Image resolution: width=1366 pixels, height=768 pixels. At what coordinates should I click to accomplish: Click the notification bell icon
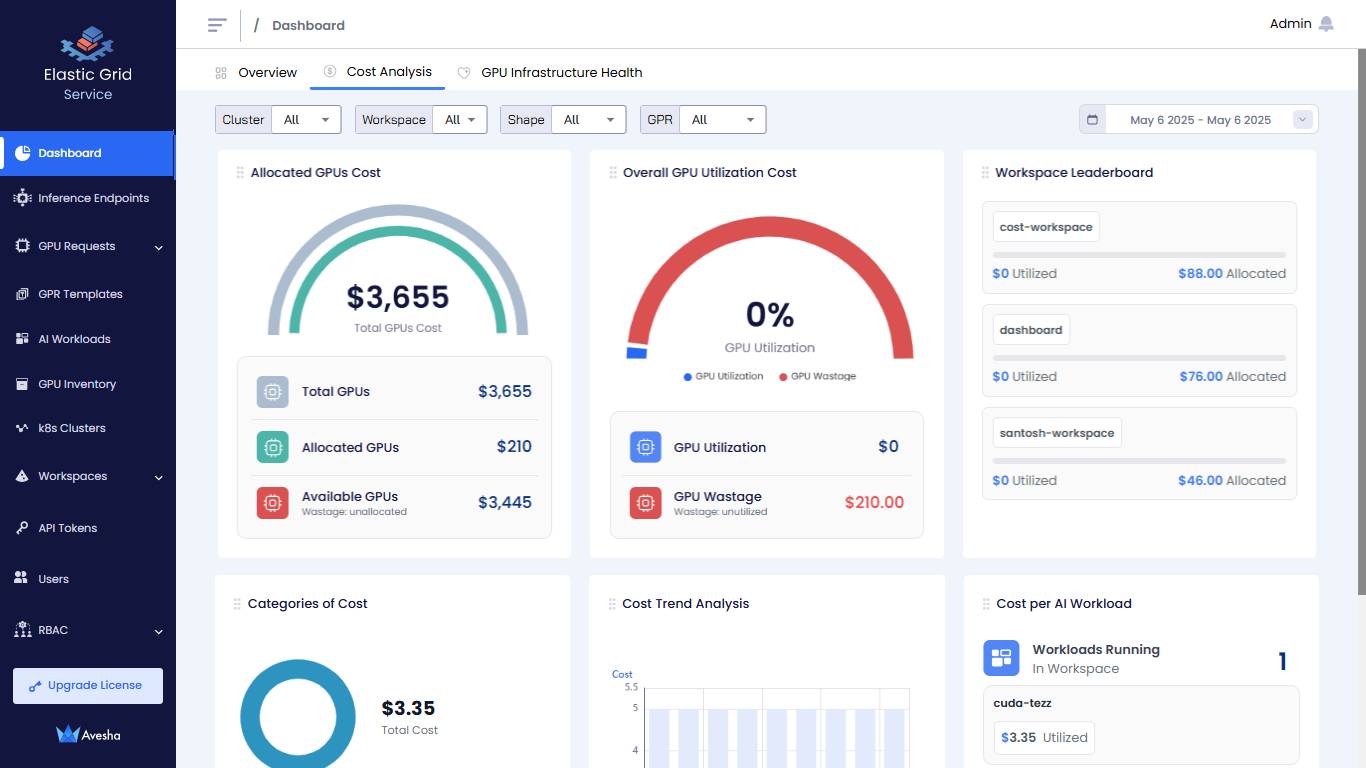(1326, 24)
